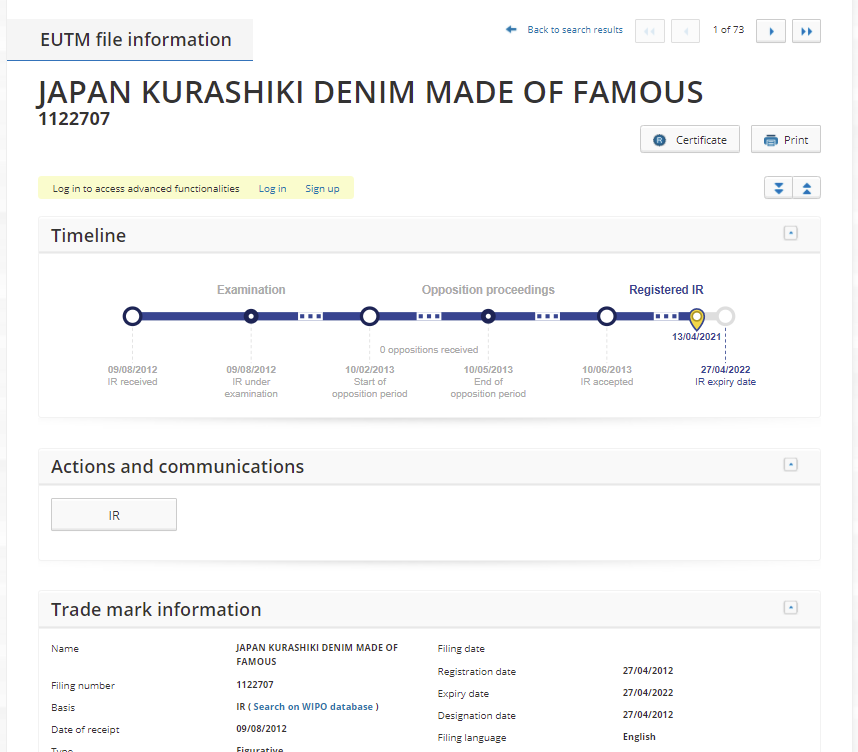This screenshot has height=752, width=858.
Task: Click End of opposition period marker
Action: (x=488, y=316)
